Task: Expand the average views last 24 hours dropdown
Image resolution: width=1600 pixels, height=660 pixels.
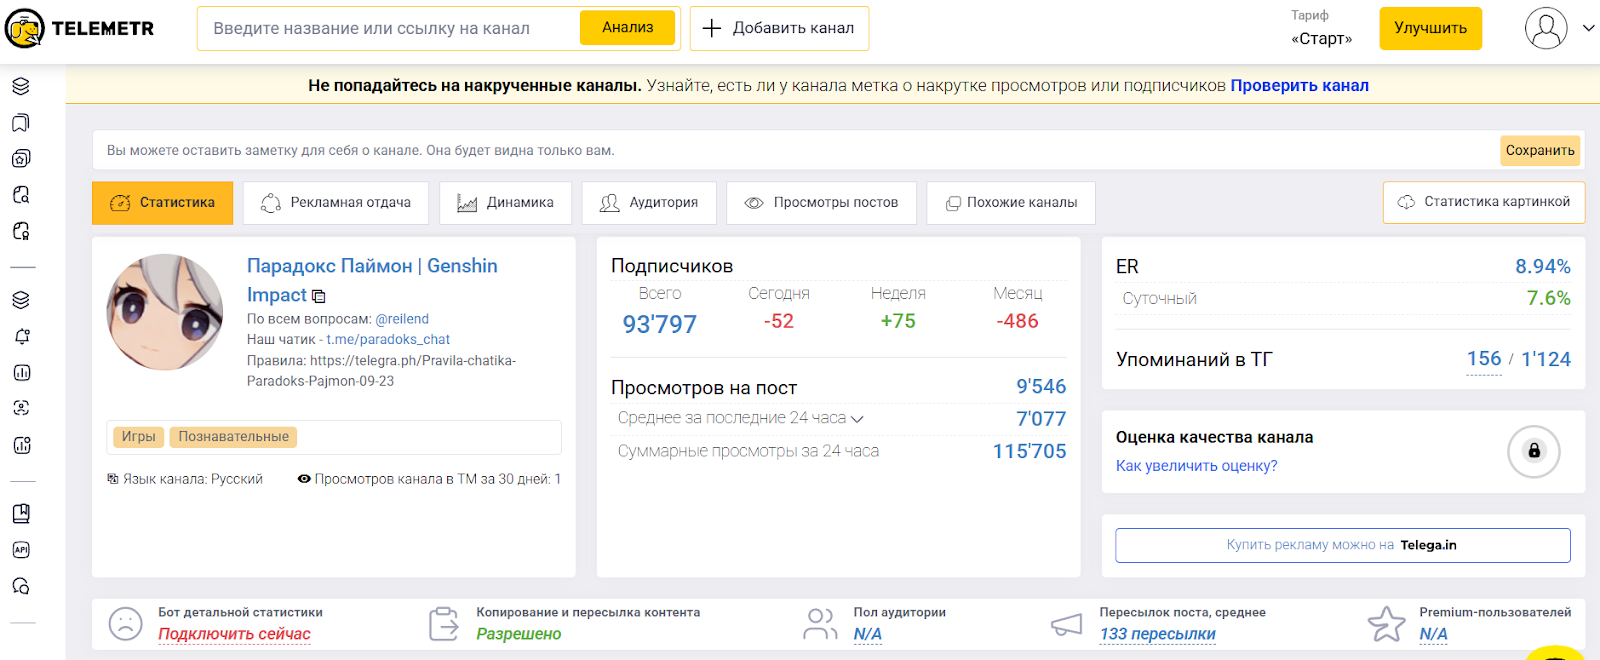Action: coord(857,419)
